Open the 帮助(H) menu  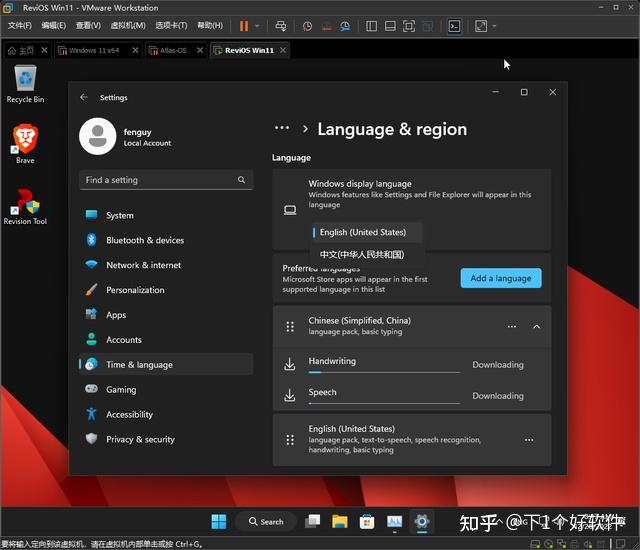[210, 26]
